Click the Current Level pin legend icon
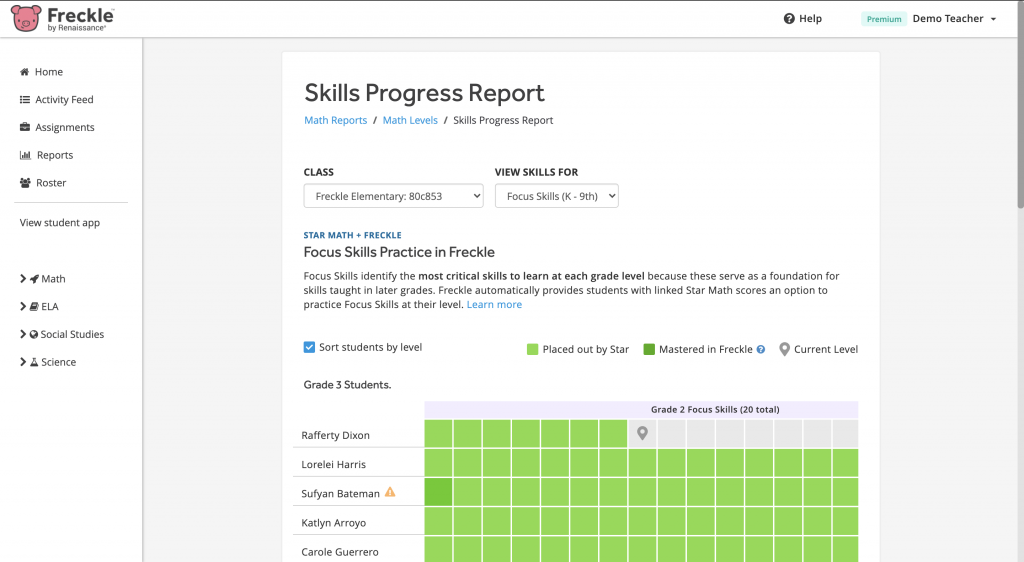 784,349
